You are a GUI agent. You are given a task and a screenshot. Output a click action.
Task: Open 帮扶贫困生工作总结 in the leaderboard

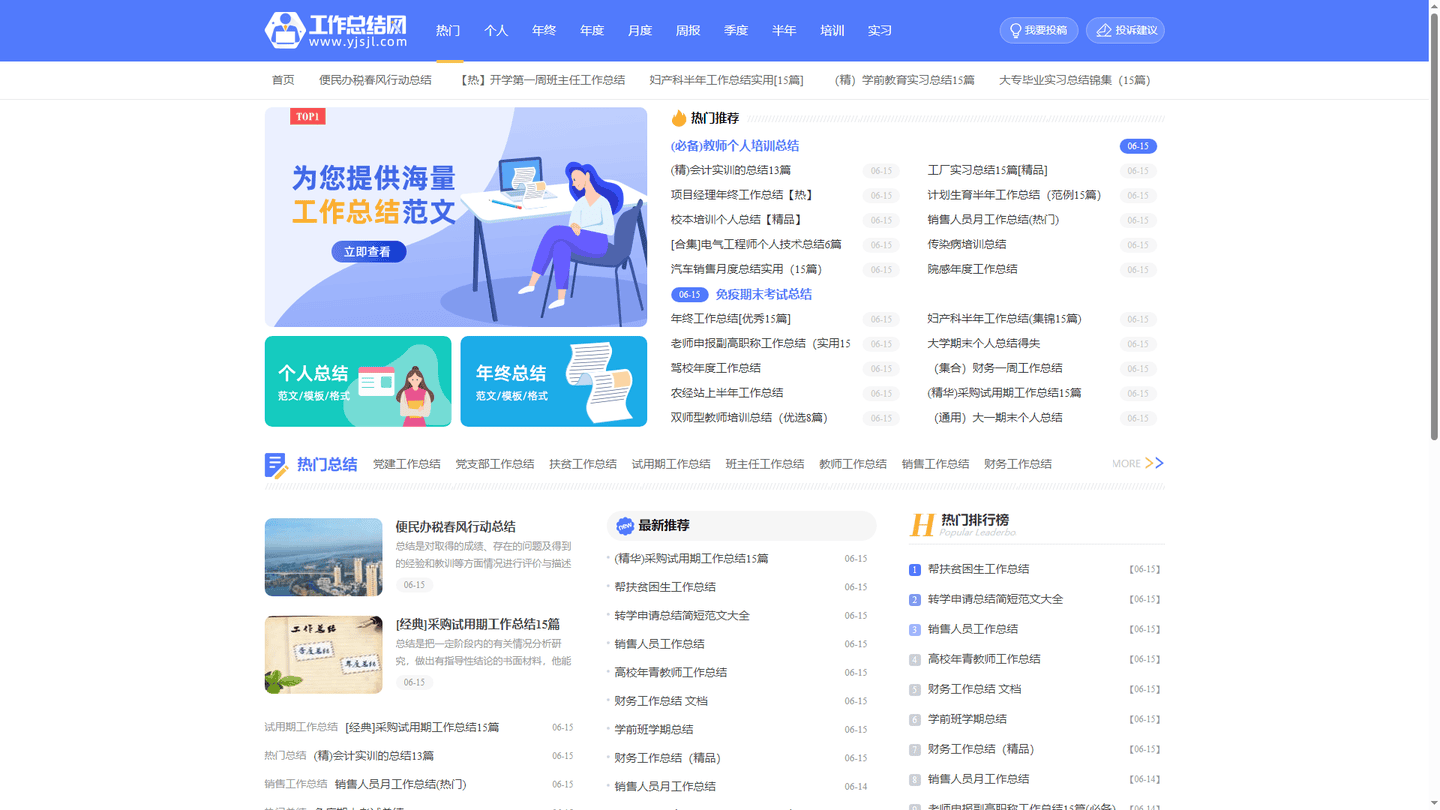[x=978, y=569]
